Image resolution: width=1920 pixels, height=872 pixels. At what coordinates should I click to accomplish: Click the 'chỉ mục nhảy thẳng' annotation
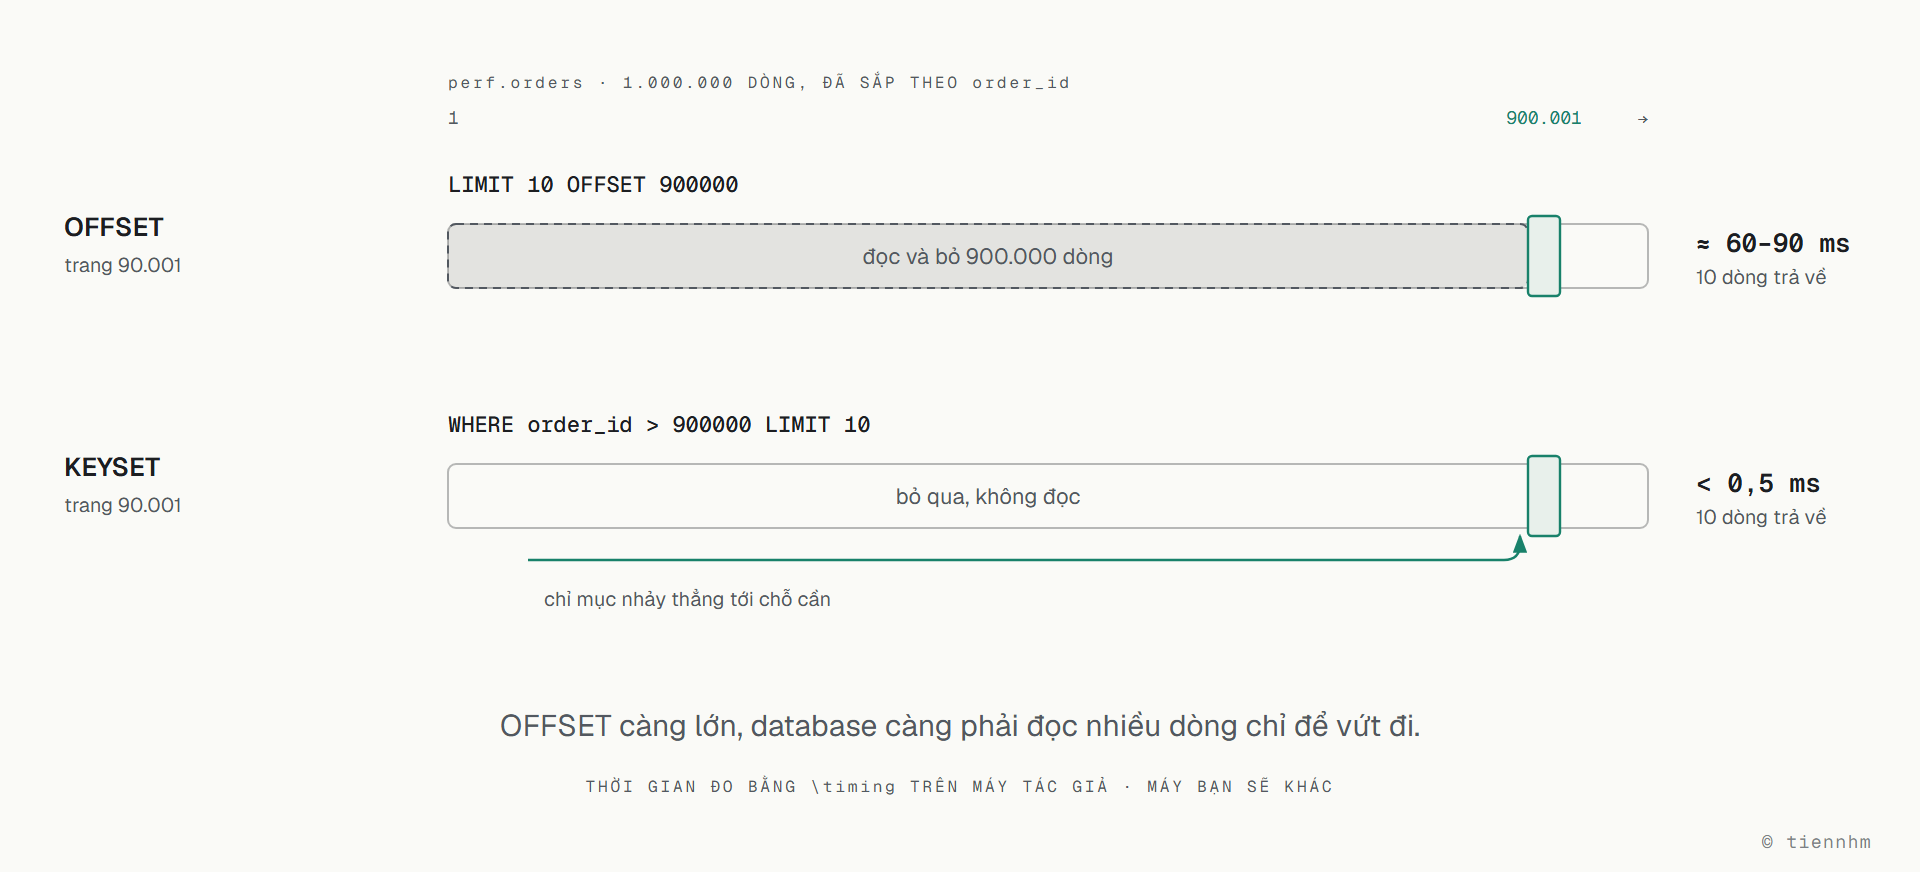click(x=687, y=599)
